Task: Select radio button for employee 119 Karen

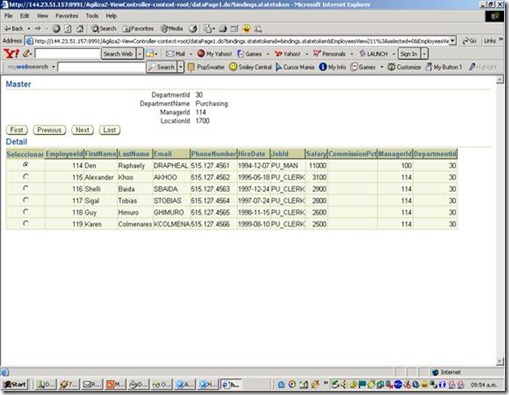Action: click(x=26, y=223)
